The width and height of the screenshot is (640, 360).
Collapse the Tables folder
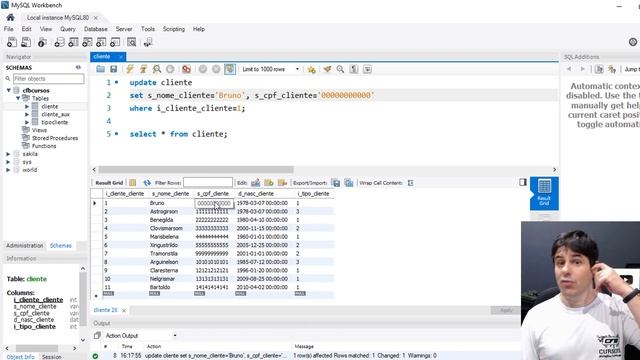tap(18, 98)
